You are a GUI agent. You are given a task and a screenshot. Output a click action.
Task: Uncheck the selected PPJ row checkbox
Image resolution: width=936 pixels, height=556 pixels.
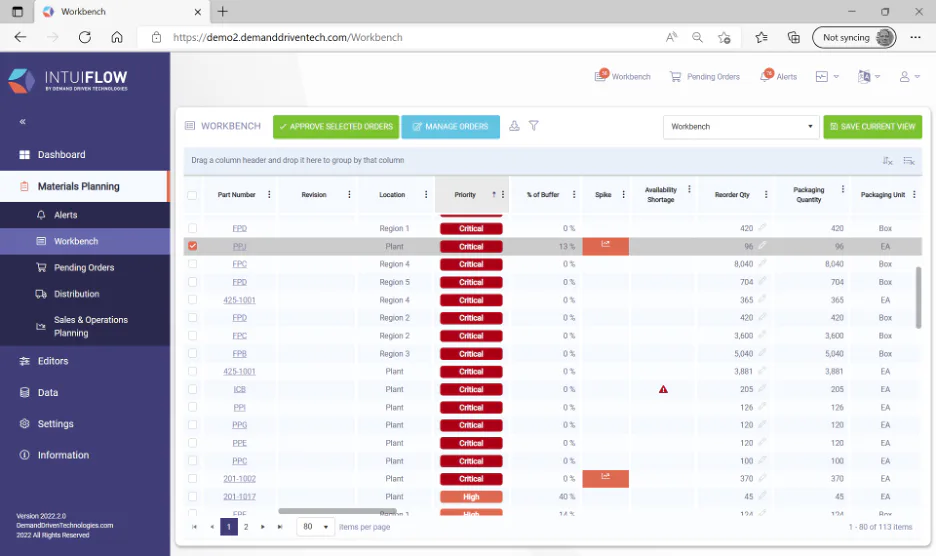pyautogui.click(x=192, y=246)
